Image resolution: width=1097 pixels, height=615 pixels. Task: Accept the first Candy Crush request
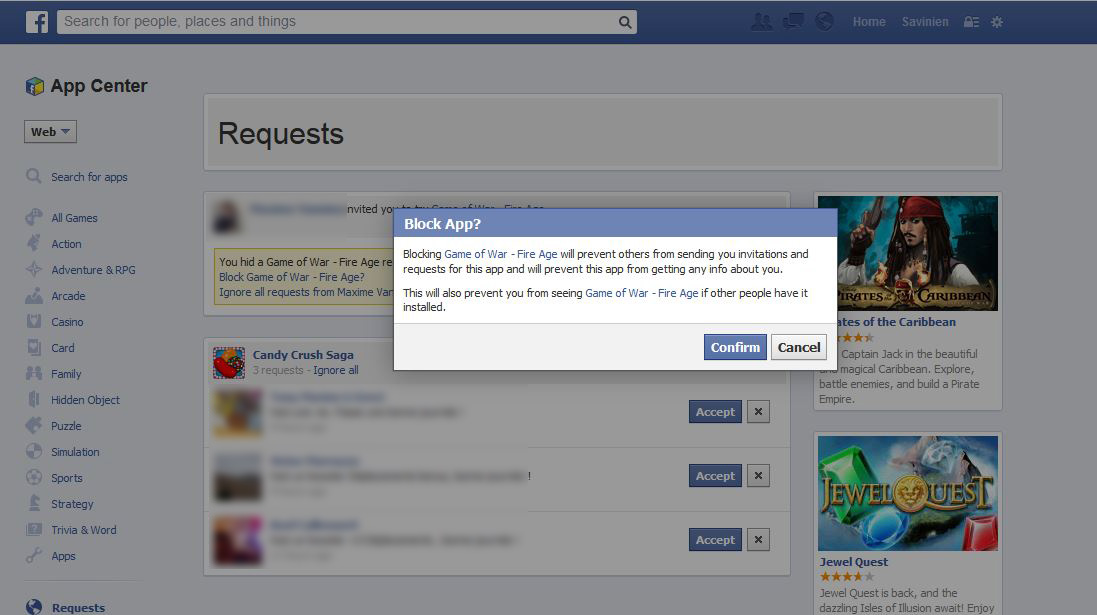pos(715,412)
